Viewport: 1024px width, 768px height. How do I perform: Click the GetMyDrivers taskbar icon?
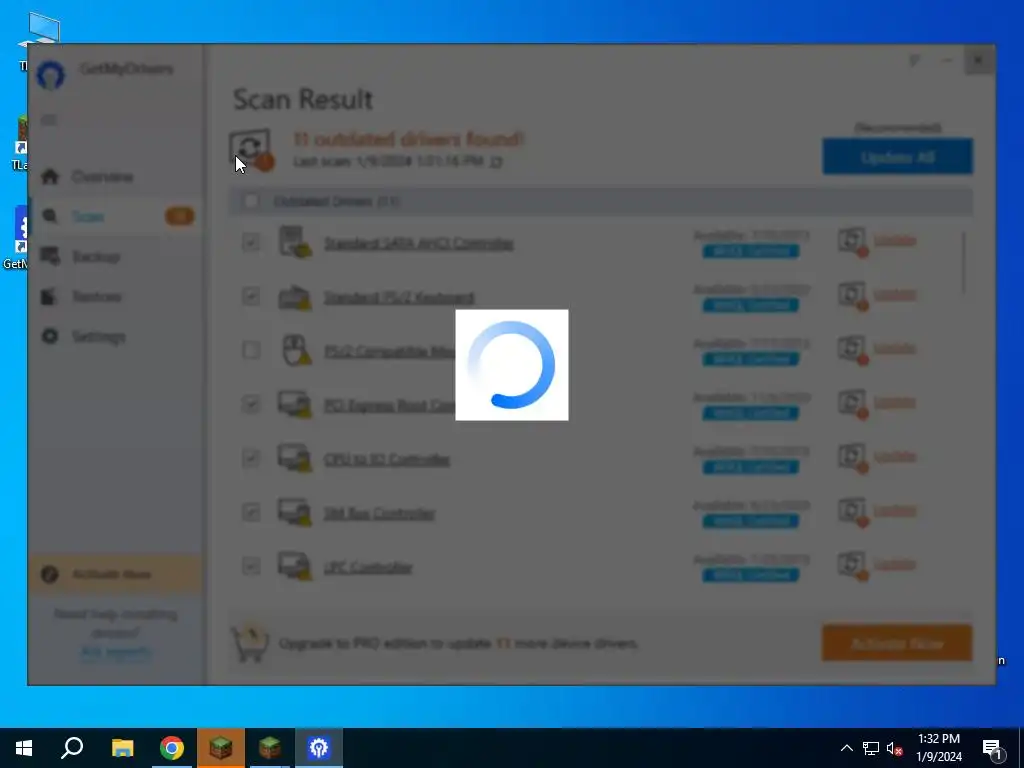click(x=319, y=748)
